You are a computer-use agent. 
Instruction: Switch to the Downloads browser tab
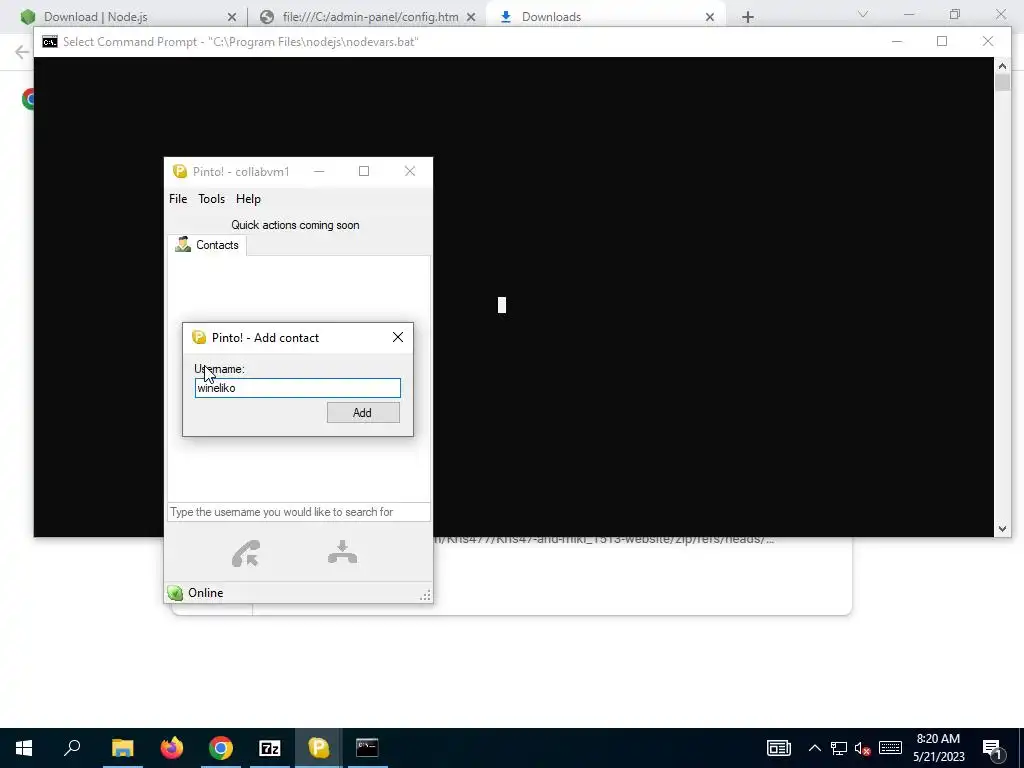click(605, 17)
